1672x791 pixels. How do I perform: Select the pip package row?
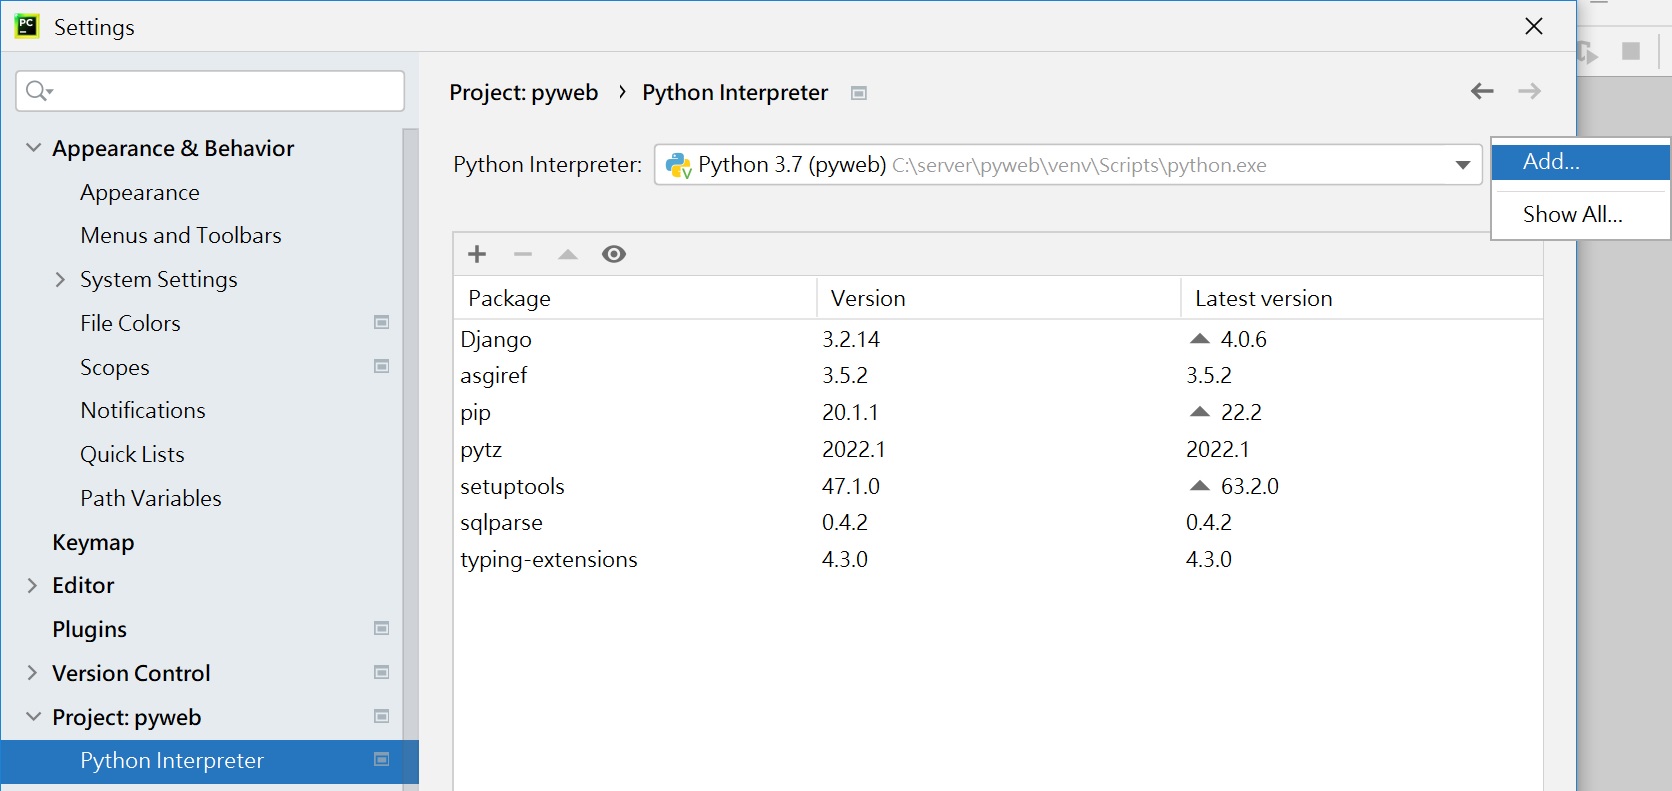tap(998, 412)
